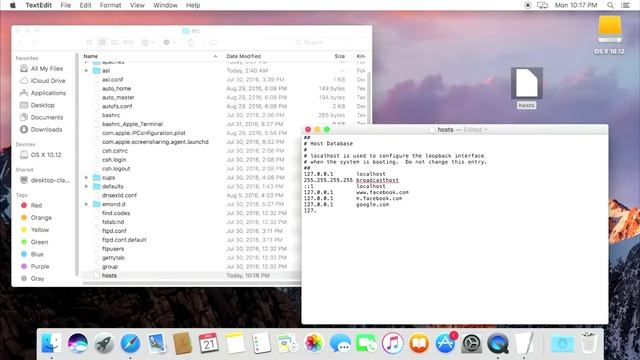
Task: Open Downloads folder stack in Dock
Action: point(562,343)
